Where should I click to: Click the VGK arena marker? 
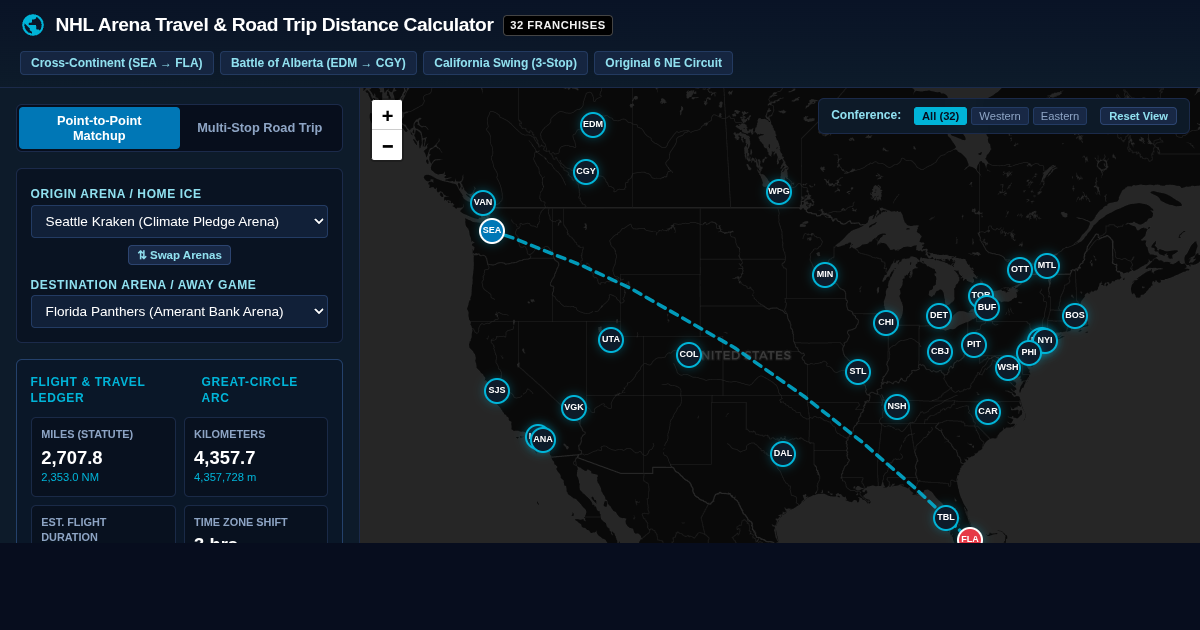574,408
